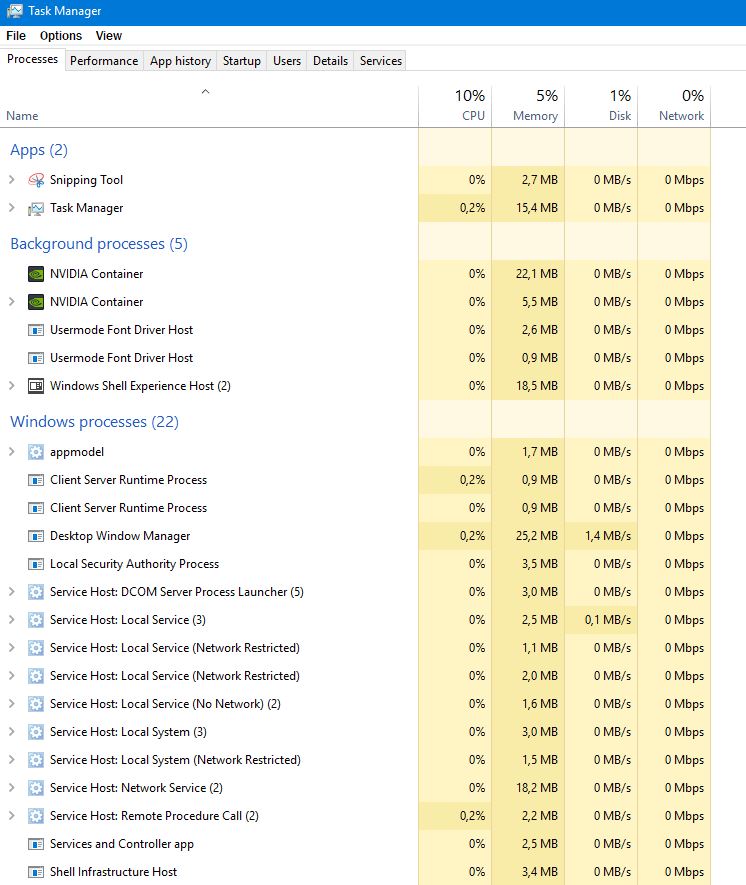This screenshot has width=746, height=885.
Task: Expand the Snipping Tool process entry
Action: (11, 180)
